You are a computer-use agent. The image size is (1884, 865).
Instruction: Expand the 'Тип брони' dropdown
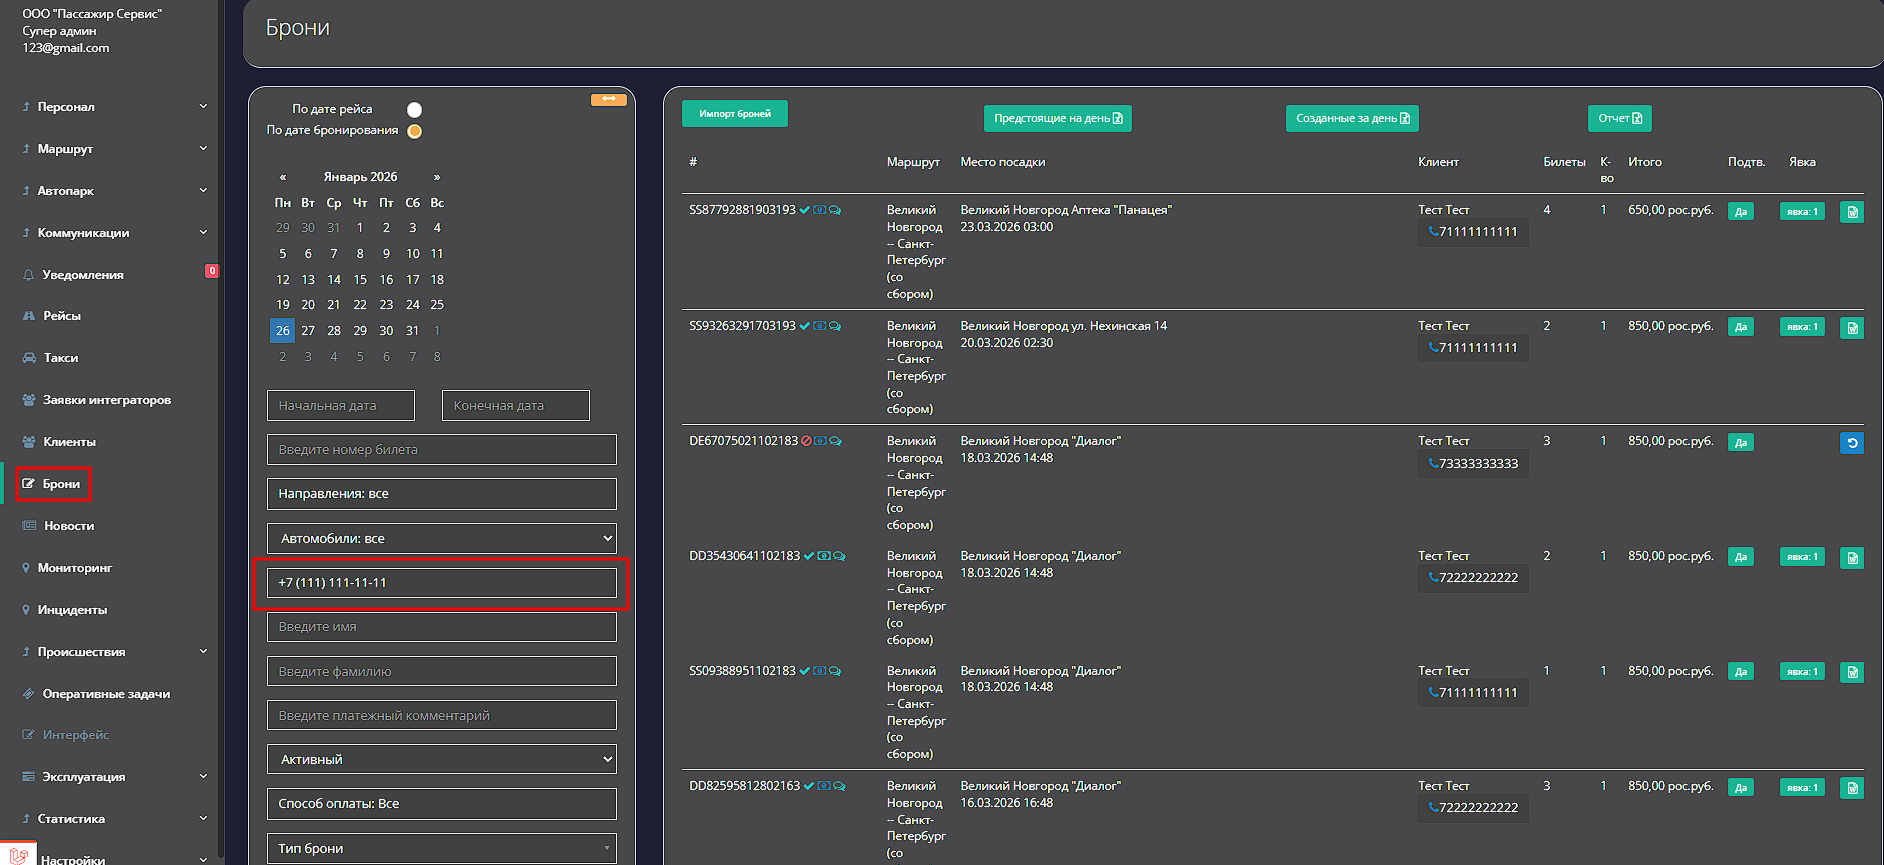click(x=441, y=848)
